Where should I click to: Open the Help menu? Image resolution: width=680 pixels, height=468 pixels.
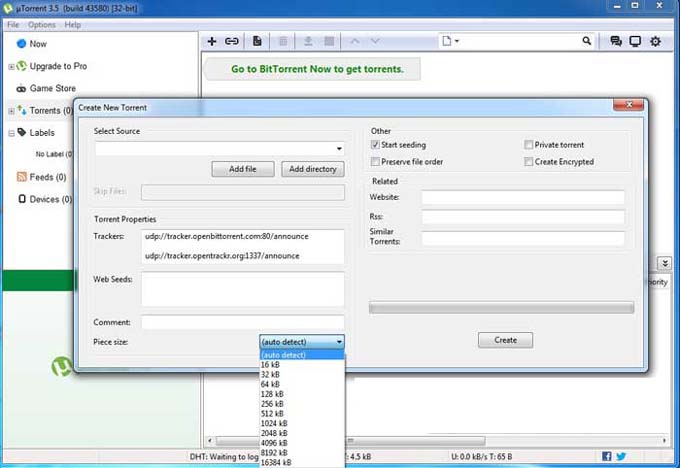pyautogui.click(x=72, y=25)
